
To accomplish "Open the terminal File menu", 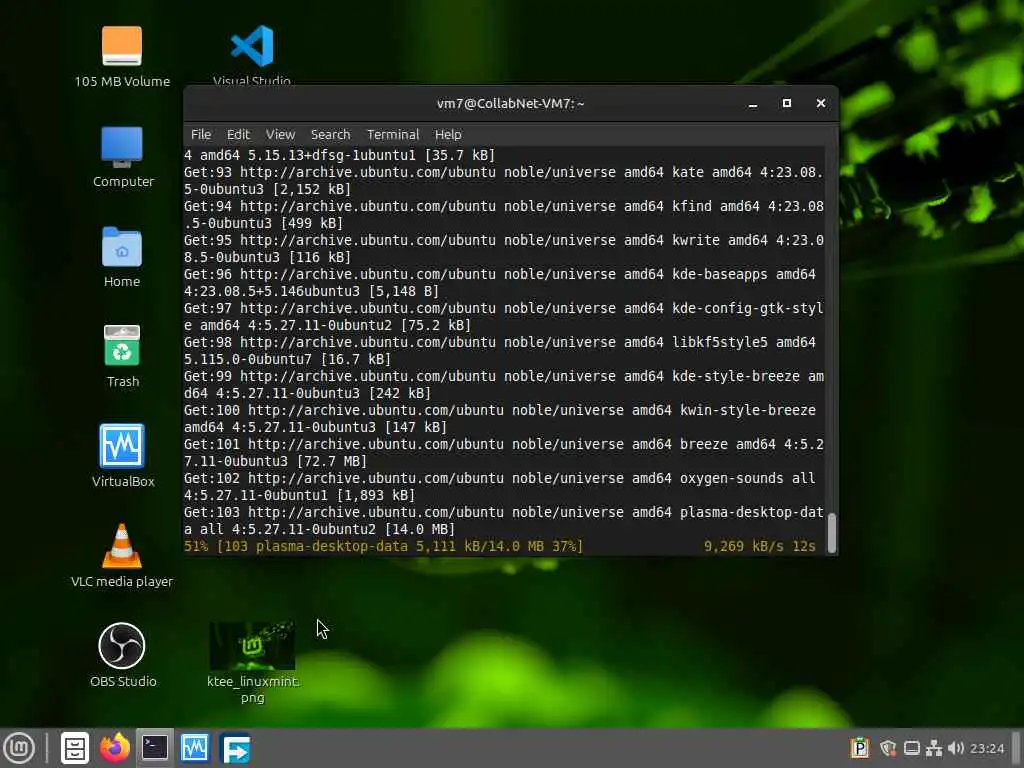I will [x=201, y=135].
